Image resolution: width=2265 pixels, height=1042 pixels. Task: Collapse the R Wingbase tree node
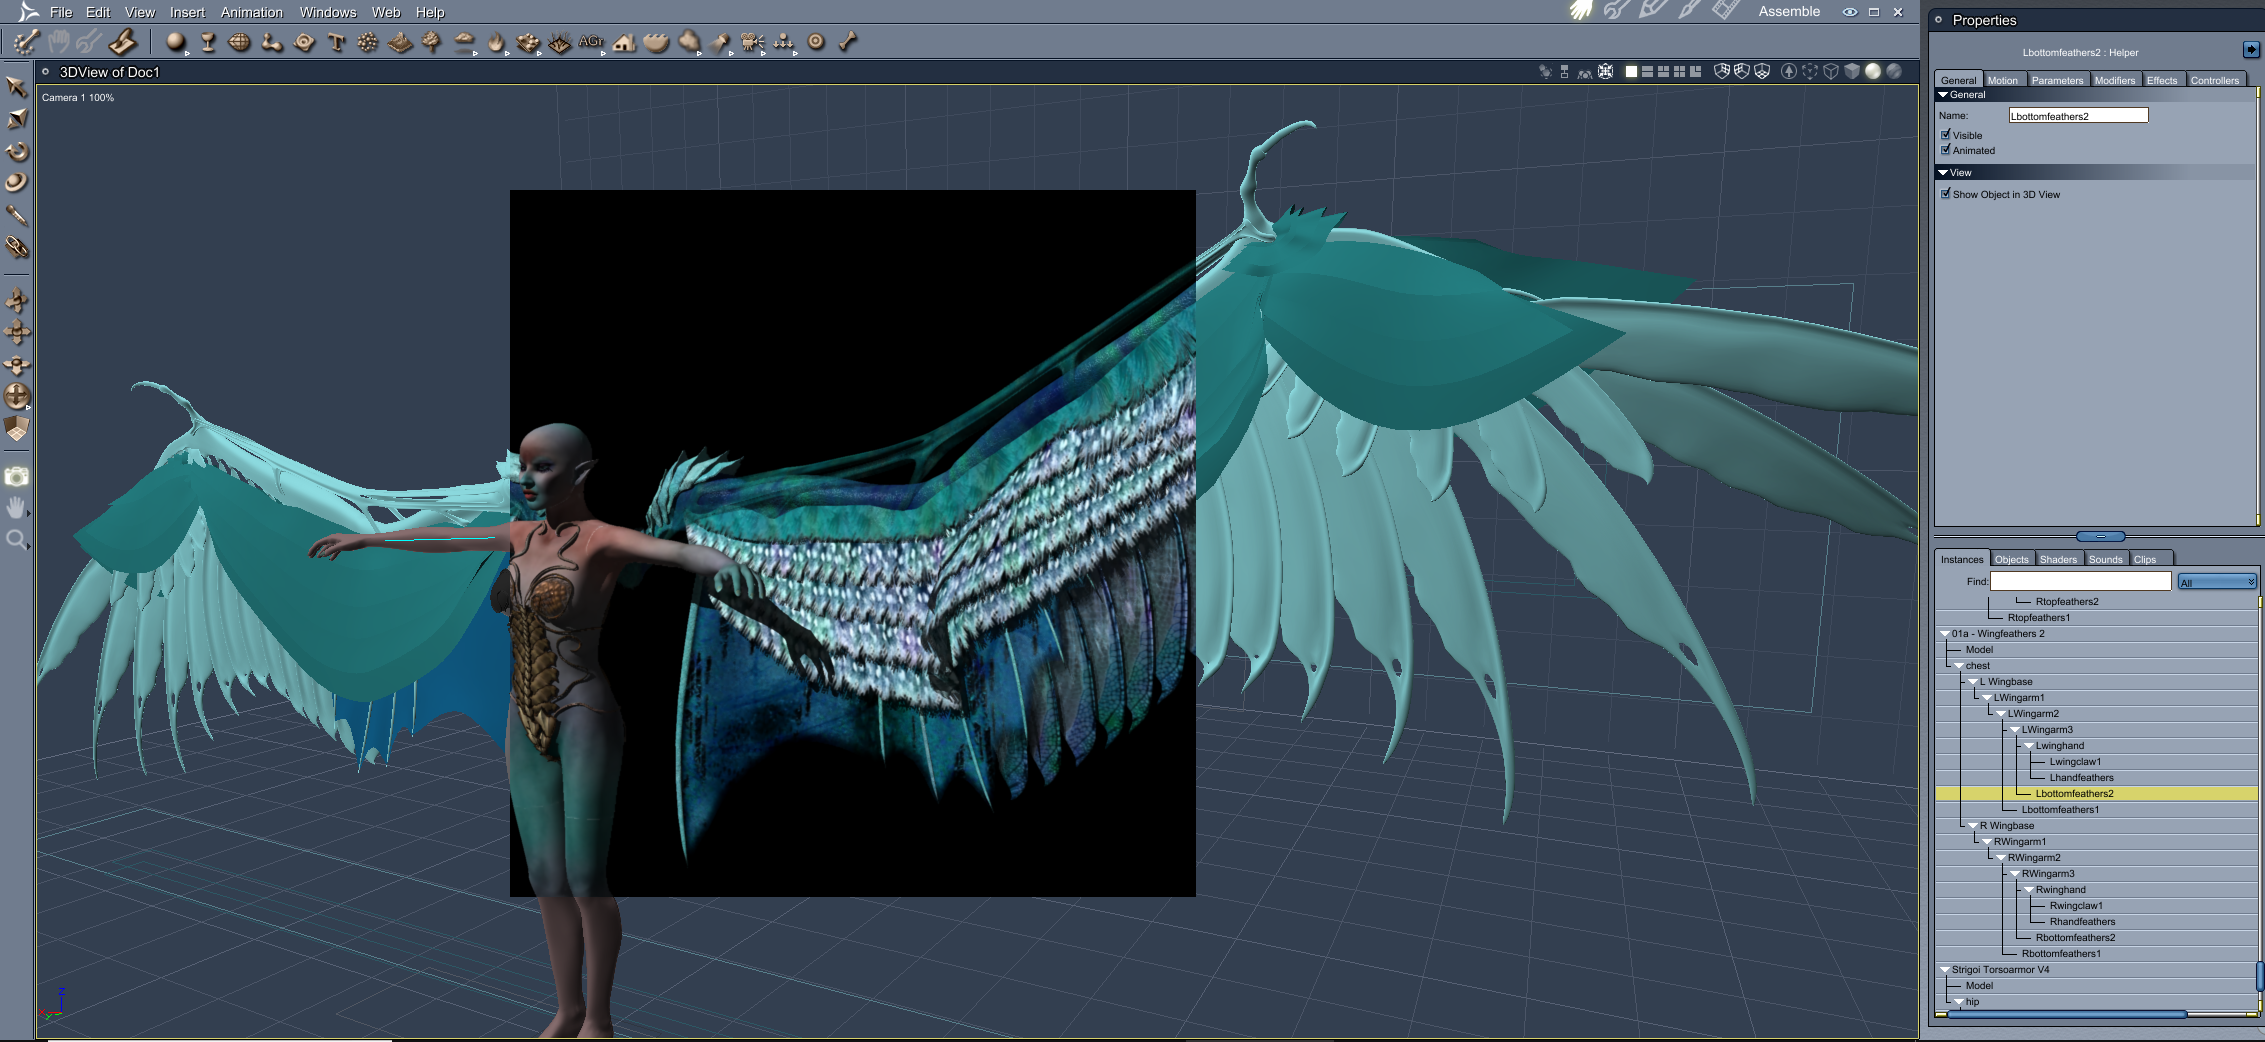point(1973,826)
